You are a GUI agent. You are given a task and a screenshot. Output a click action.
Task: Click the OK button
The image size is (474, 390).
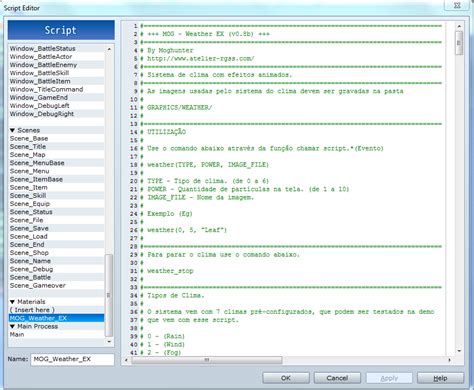[286, 378]
